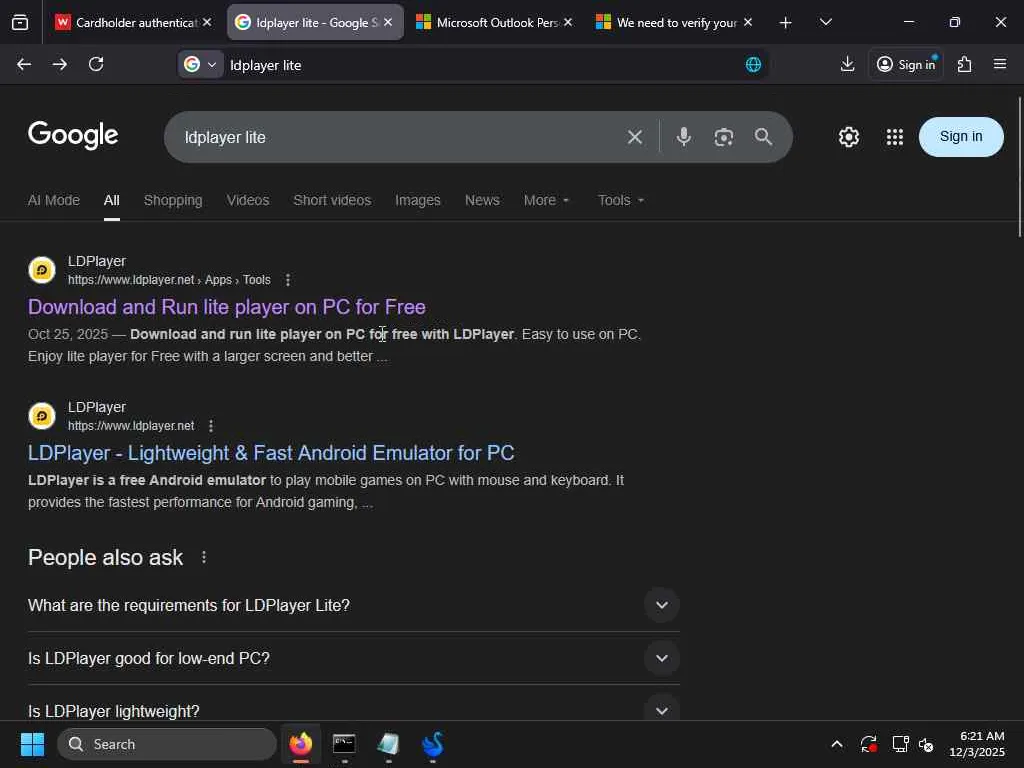Open the translate globe icon in address bar
Image resolution: width=1024 pixels, height=768 pixels.
pos(753,65)
